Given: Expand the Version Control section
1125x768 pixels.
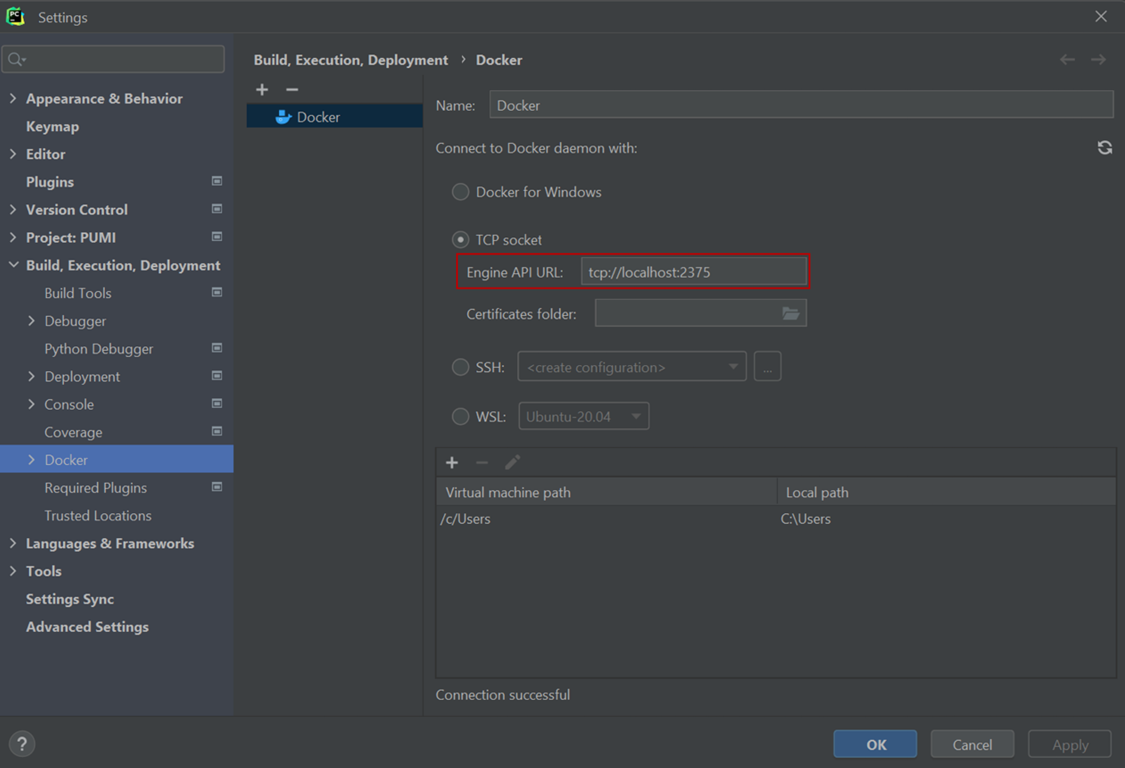Looking at the screenshot, I should pos(13,210).
